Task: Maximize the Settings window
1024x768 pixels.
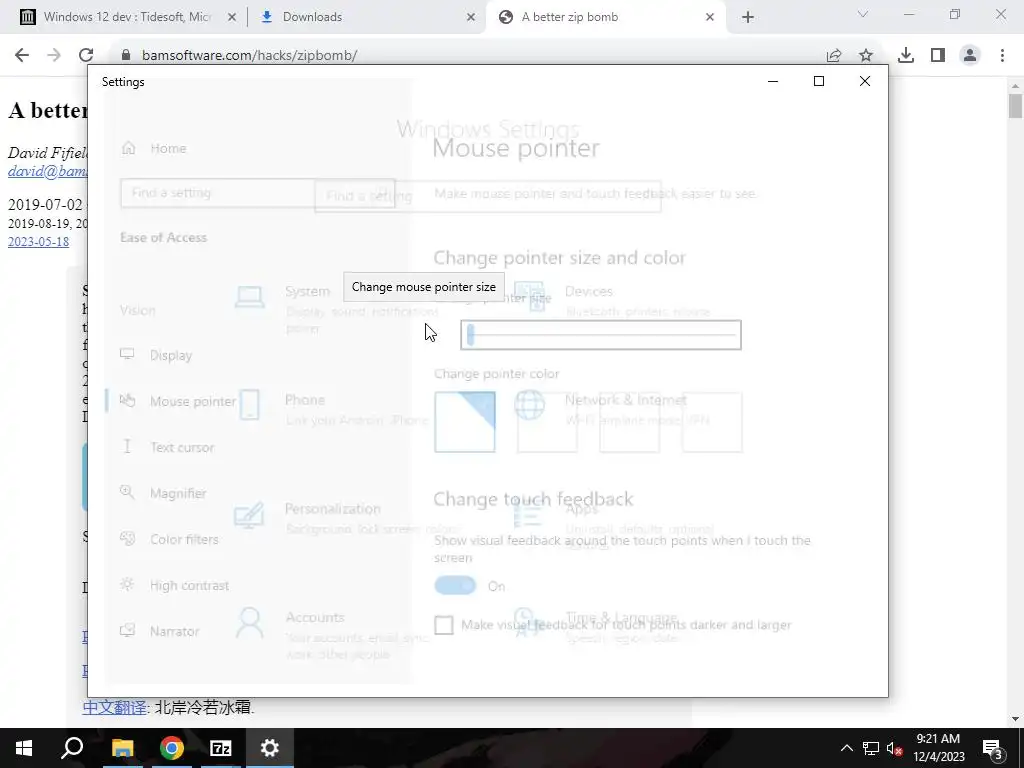Action: [x=819, y=81]
